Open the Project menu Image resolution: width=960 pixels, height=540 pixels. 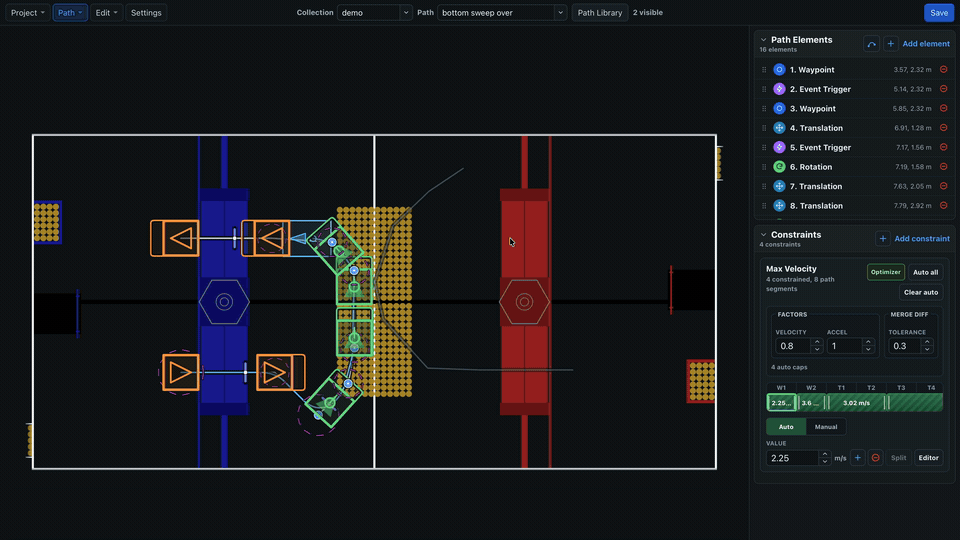point(28,12)
